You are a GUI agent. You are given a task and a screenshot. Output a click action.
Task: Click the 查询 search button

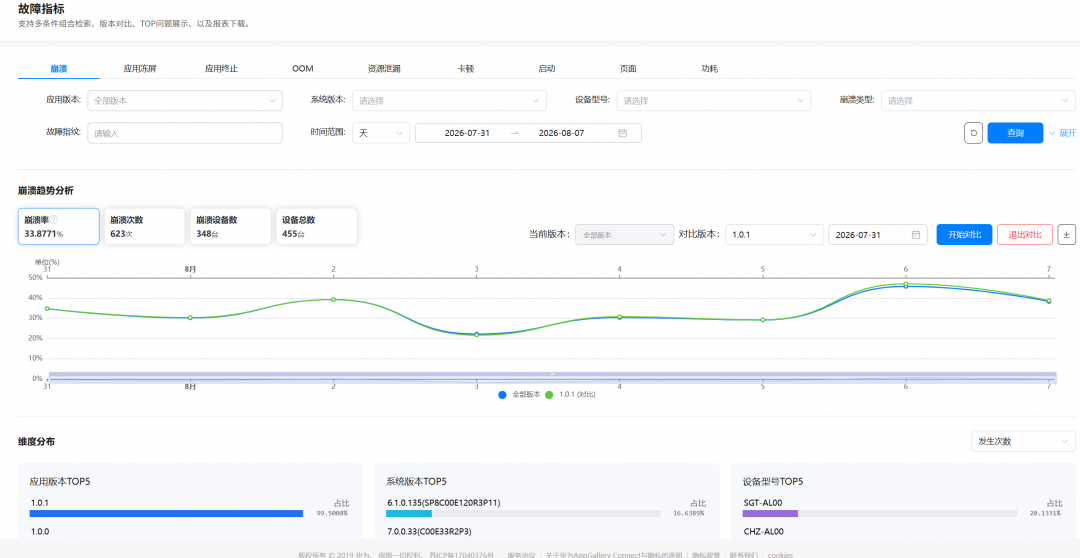pyautogui.click(x=1015, y=133)
